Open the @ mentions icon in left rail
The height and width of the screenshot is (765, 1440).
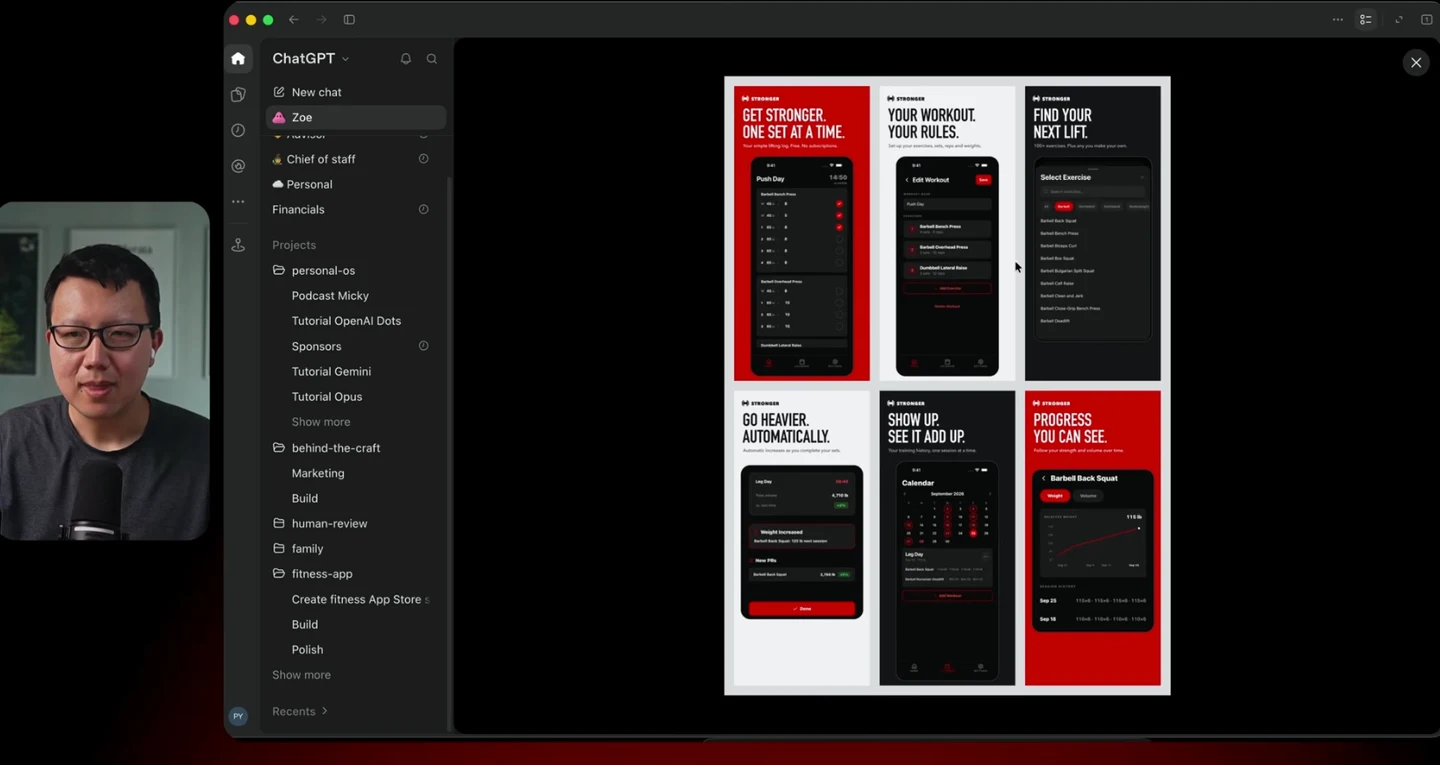click(238, 166)
